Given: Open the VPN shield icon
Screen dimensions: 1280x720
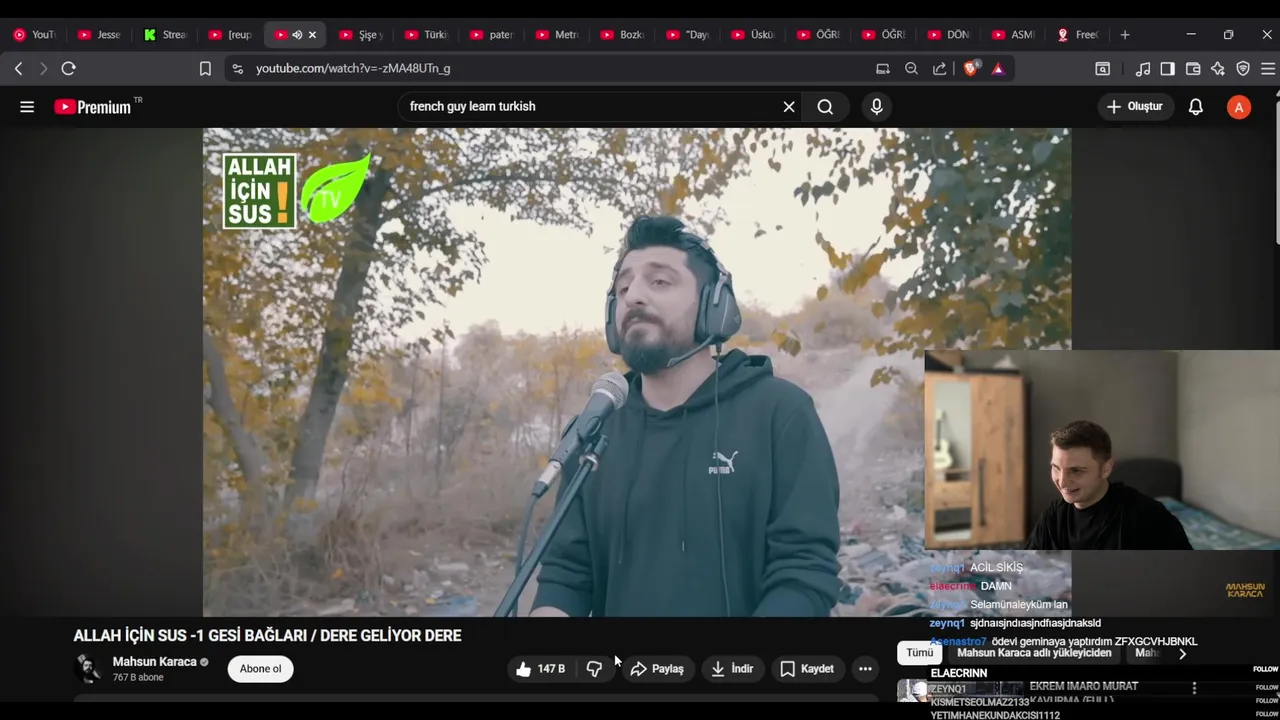Looking at the screenshot, I should pyautogui.click(x=1243, y=69).
